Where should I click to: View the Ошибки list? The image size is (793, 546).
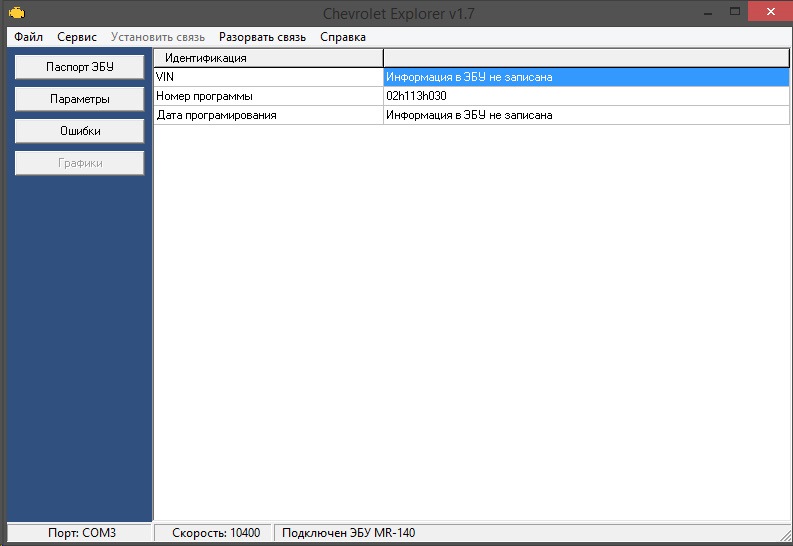[79, 131]
